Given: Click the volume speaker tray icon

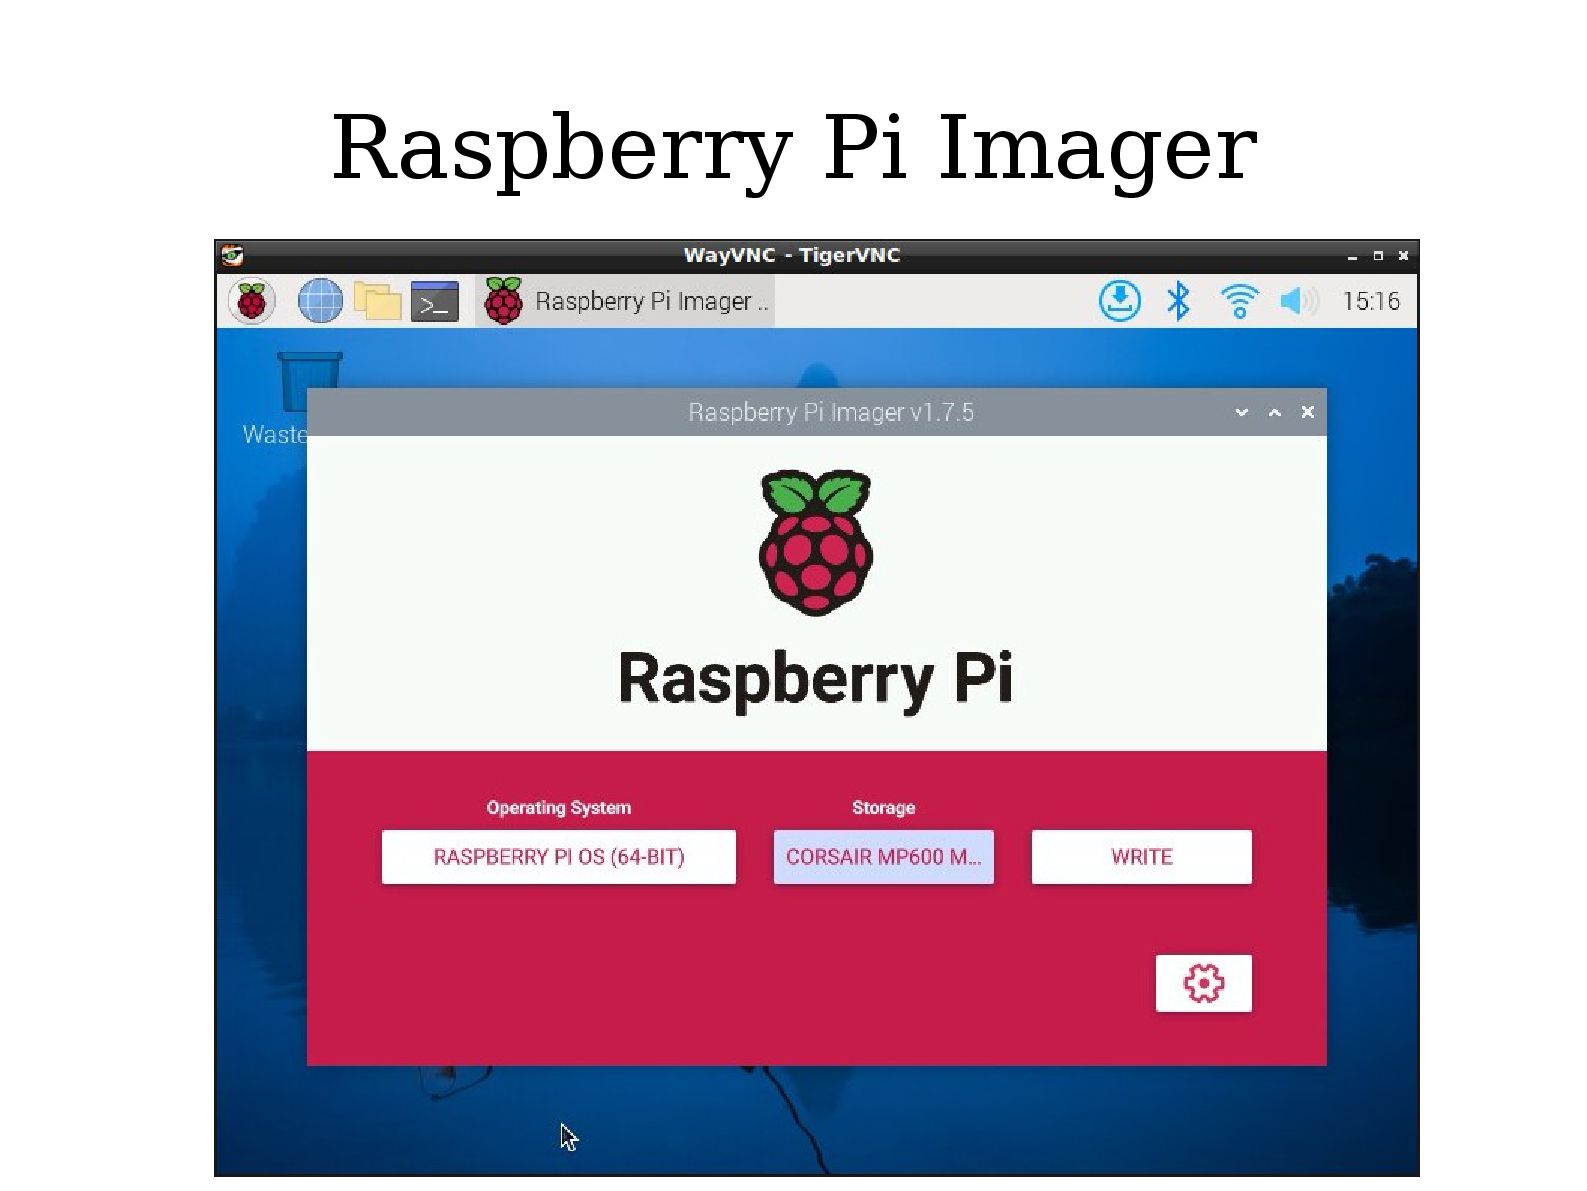Looking at the screenshot, I should [x=1299, y=301].
